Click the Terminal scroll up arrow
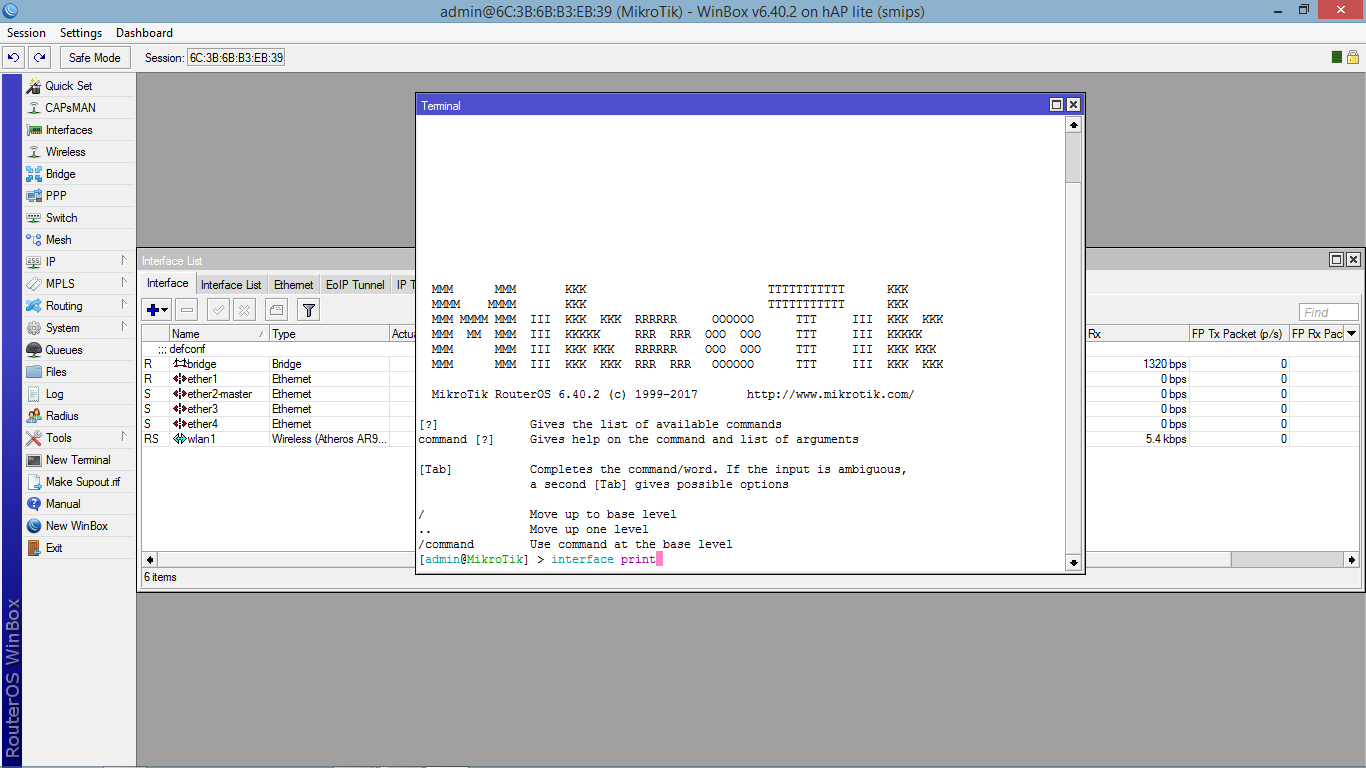The image size is (1366, 768). (x=1074, y=126)
